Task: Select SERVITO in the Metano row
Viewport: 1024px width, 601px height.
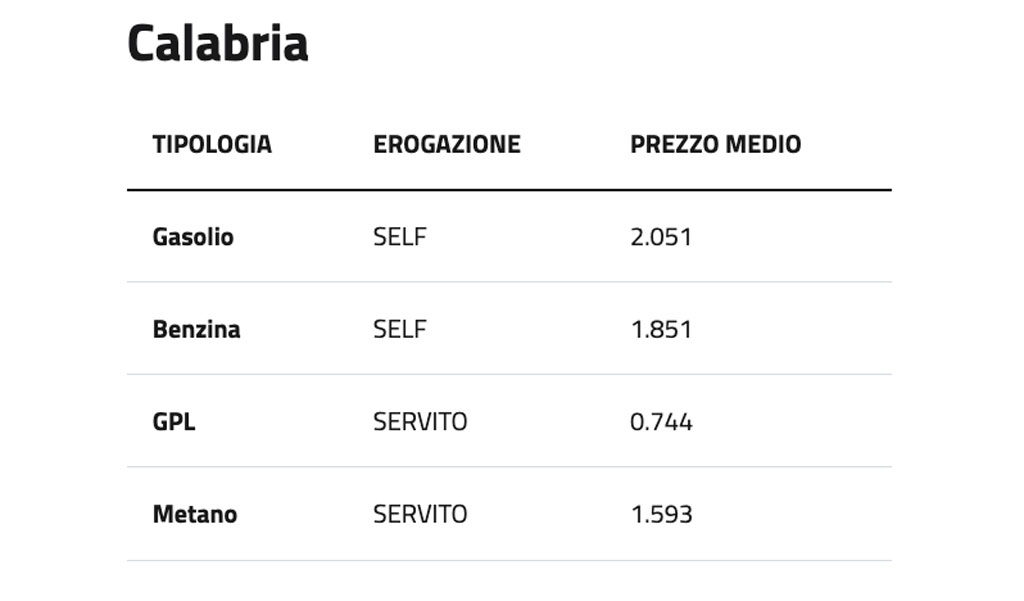Action: [420, 514]
